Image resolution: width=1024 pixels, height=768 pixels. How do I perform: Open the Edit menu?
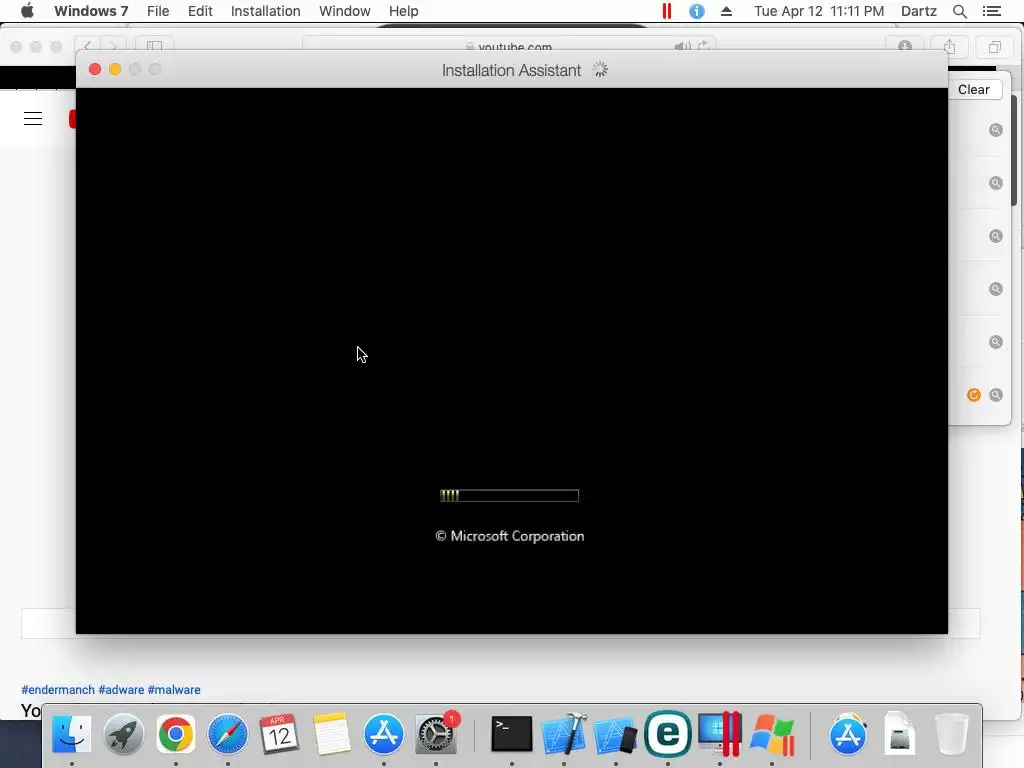point(200,11)
